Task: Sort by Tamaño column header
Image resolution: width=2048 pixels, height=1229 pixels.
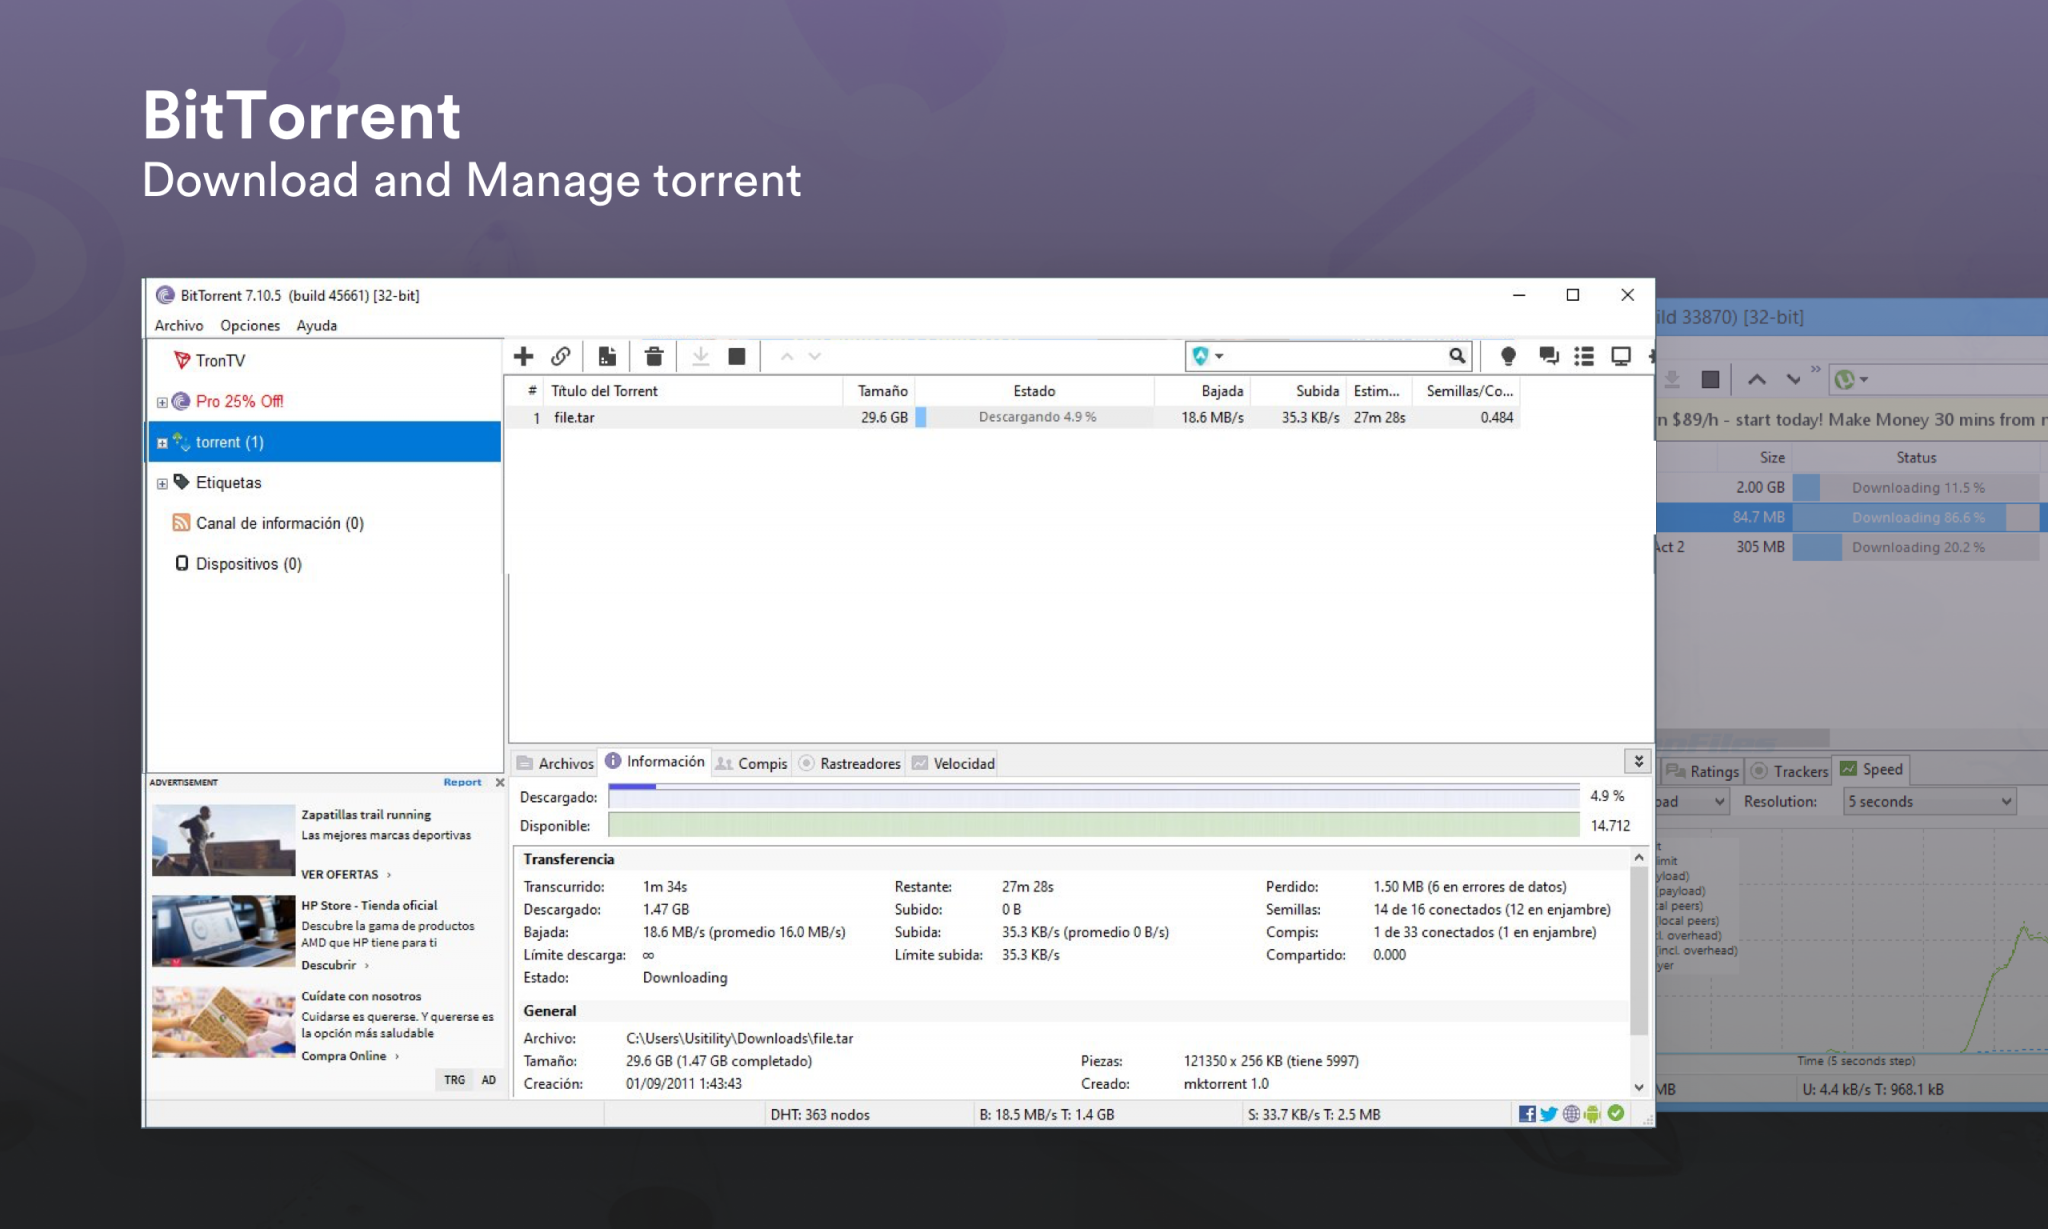Action: click(x=878, y=391)
